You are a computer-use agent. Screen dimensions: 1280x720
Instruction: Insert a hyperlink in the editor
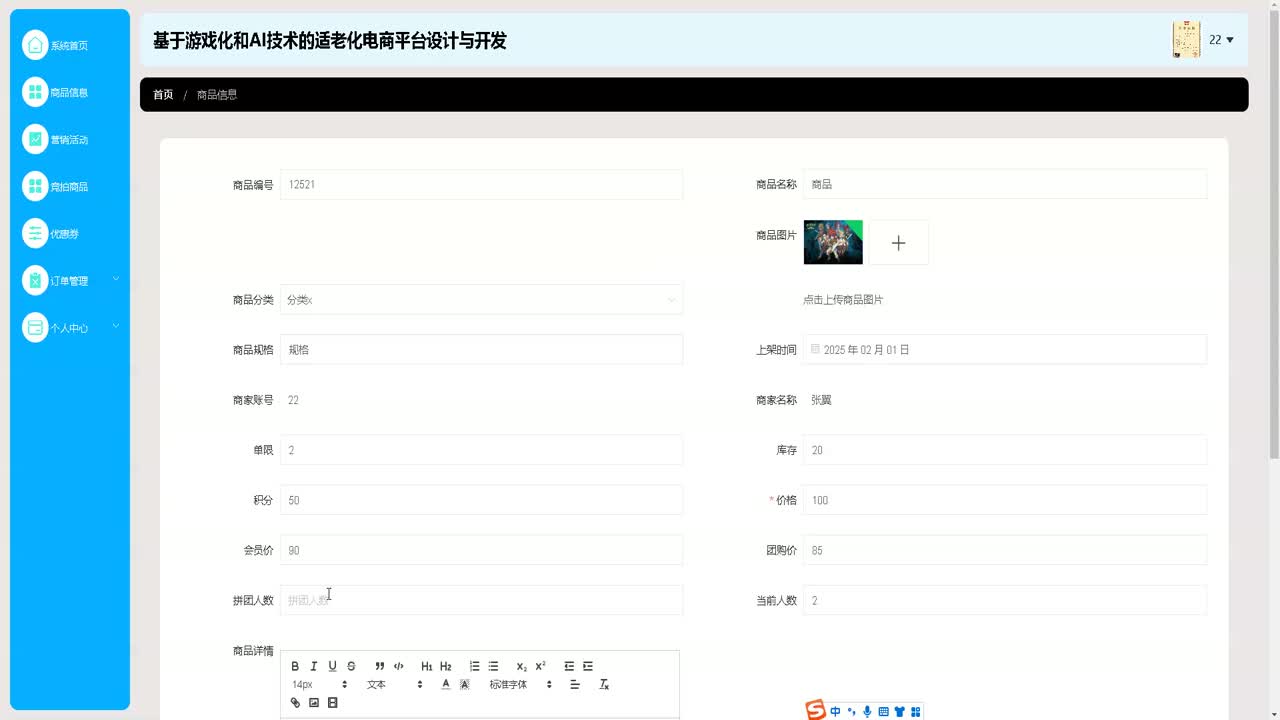pyautogui.click(x=295, y=703)
